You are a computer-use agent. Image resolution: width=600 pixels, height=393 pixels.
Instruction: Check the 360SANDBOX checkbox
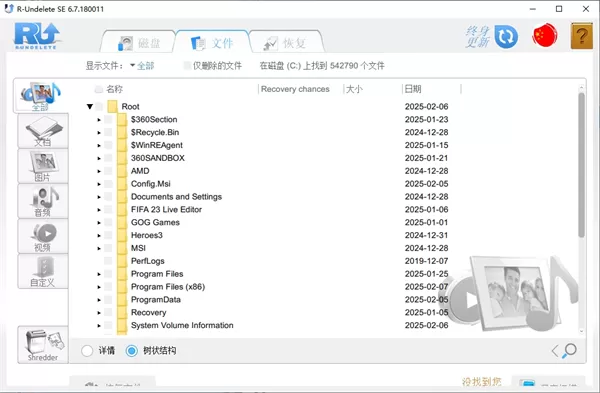coord(108,158)
